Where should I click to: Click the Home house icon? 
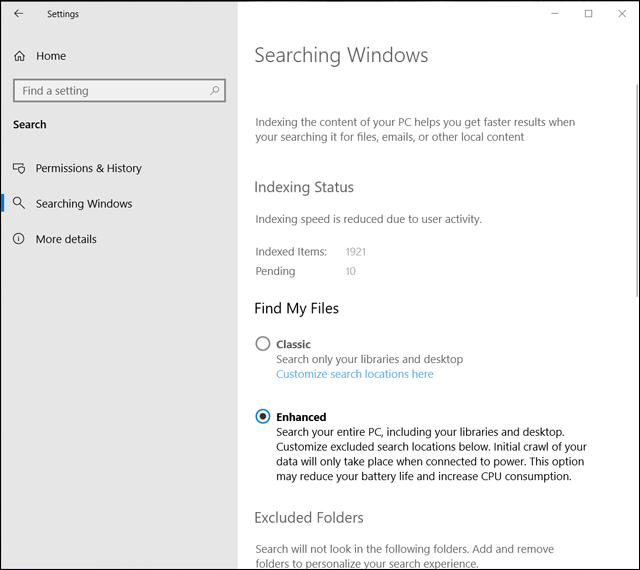point(19,56)
